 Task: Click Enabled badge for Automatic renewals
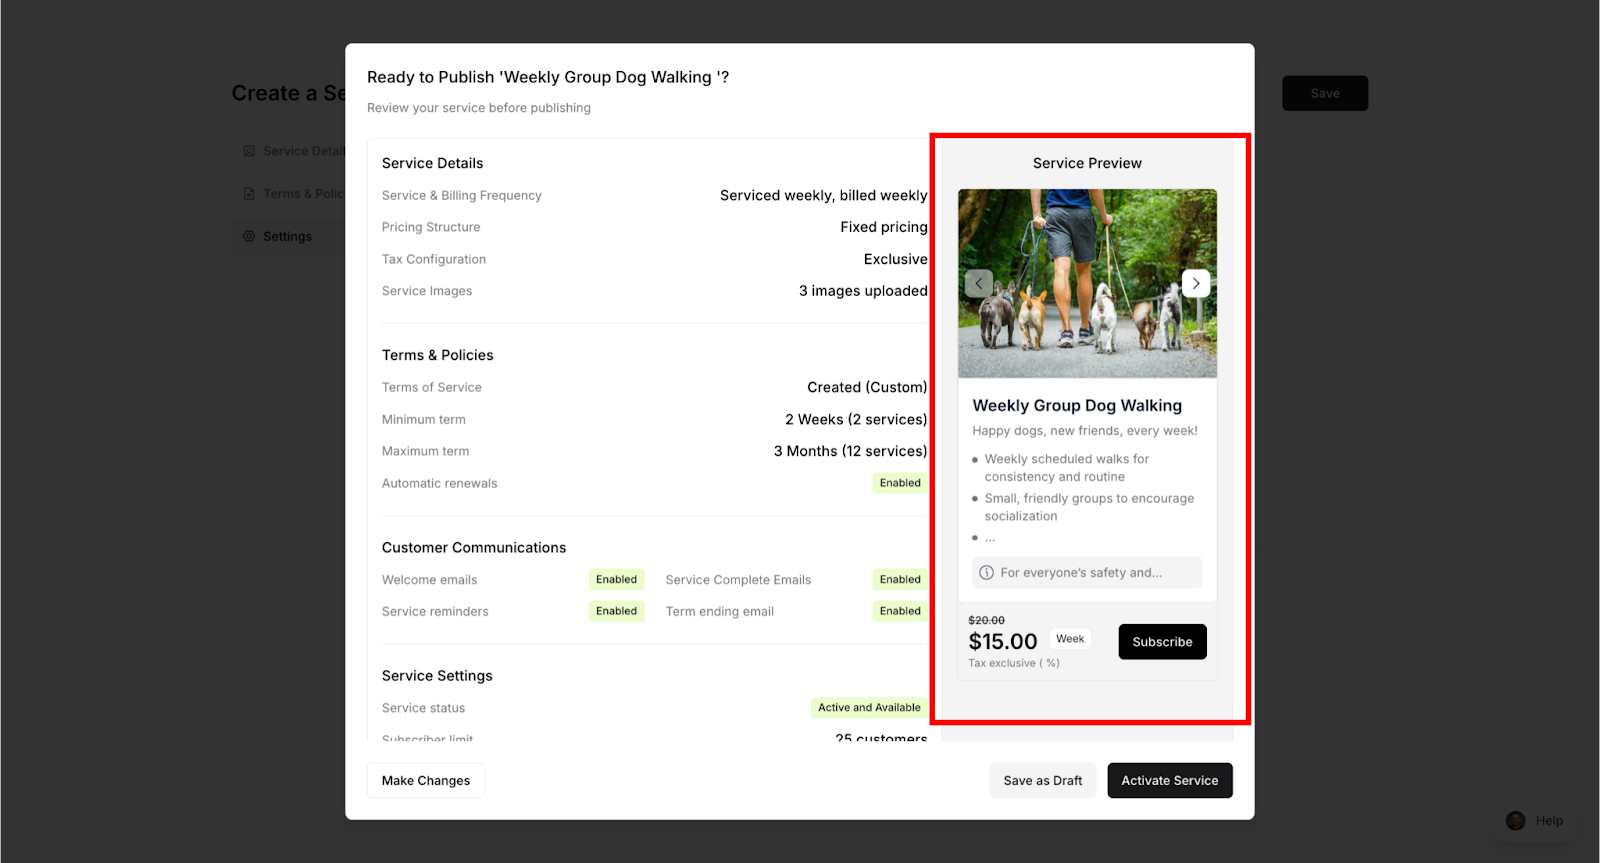coord(900,483)
